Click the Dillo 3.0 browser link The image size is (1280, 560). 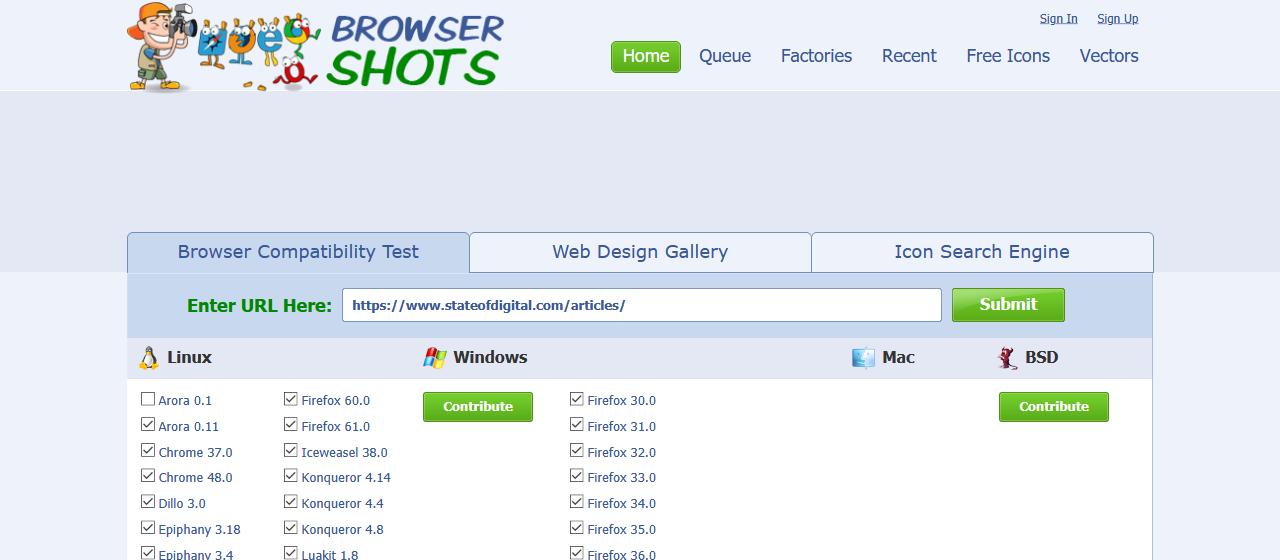click(182, 504)
